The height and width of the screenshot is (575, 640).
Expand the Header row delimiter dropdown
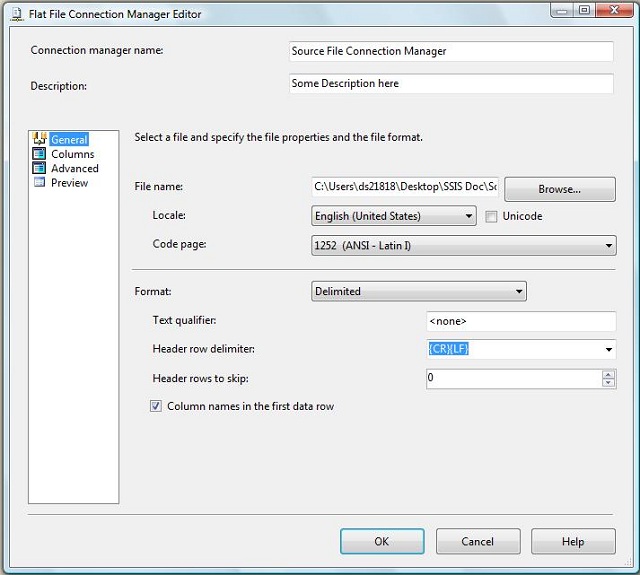coord(609,350)
